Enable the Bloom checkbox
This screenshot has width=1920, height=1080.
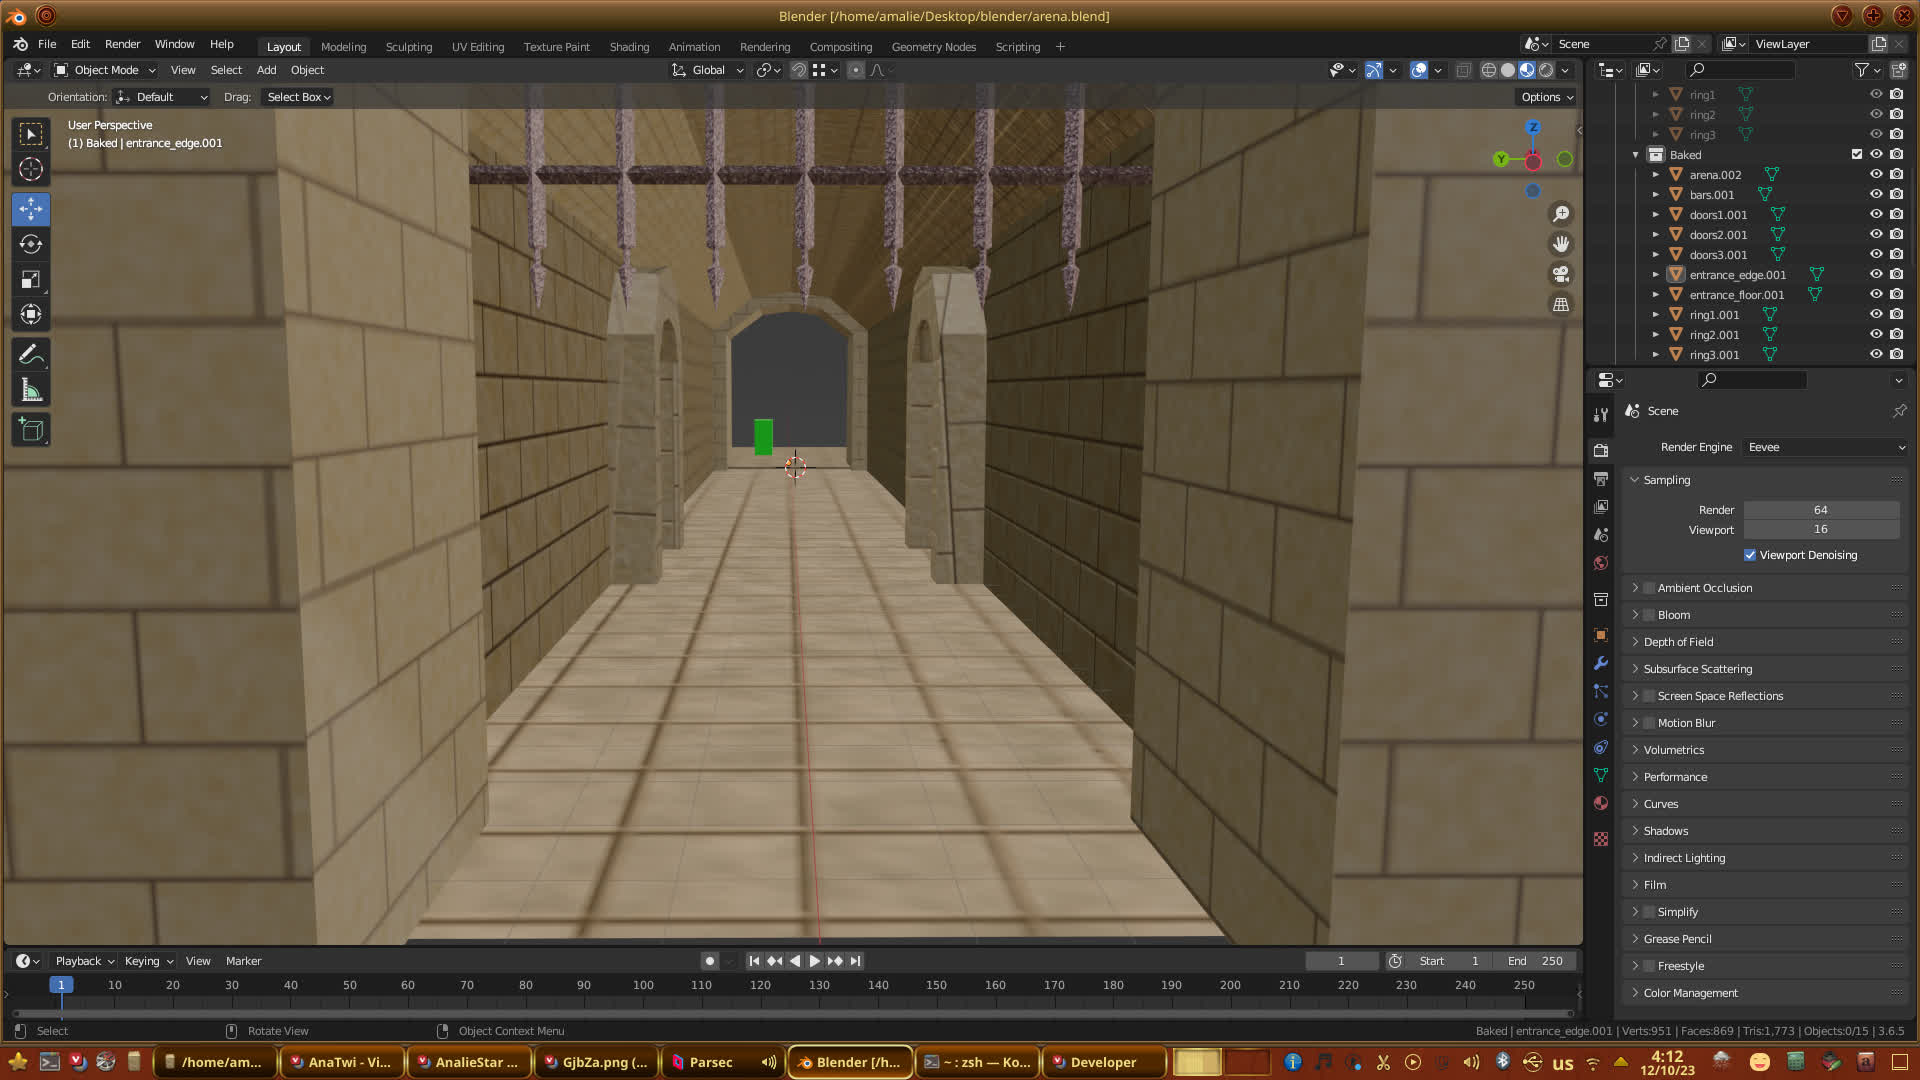tap(1649, 615)
